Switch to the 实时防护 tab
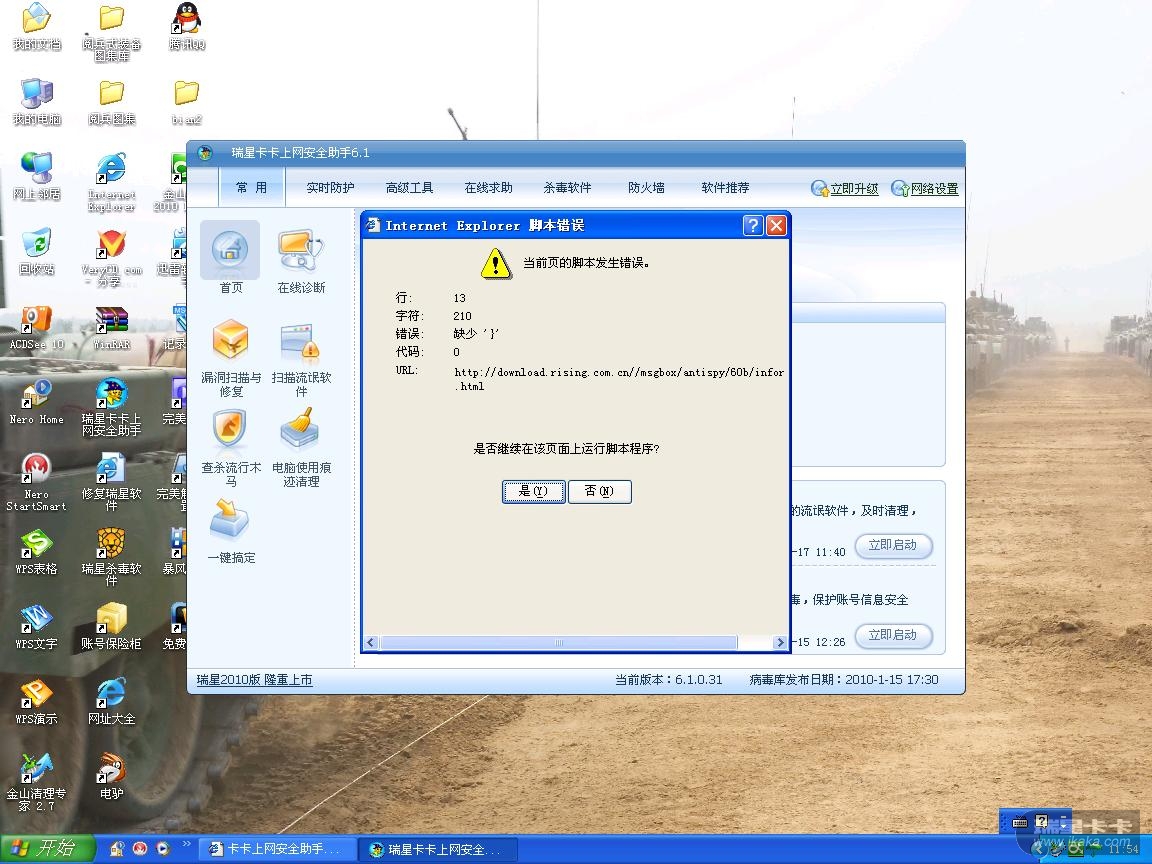Image resolution: width=1152 pixels, height=864 pixels. click(x=330, y=188)
